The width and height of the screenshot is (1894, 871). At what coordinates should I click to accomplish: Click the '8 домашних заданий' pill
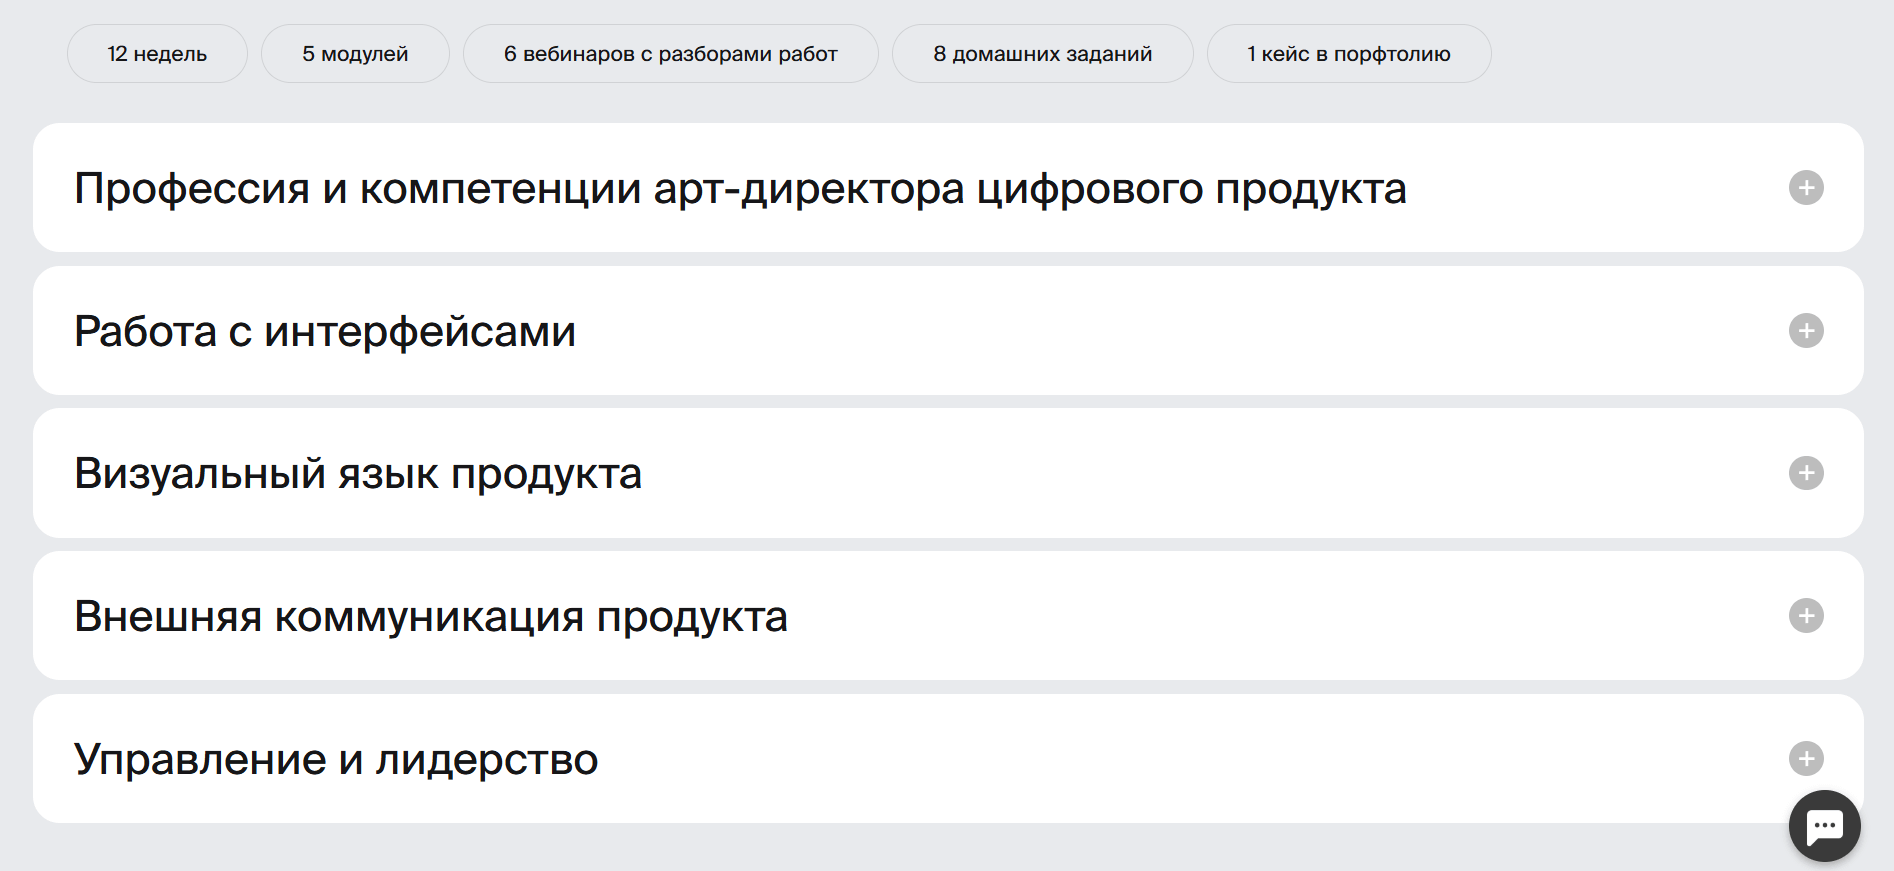1042,54
